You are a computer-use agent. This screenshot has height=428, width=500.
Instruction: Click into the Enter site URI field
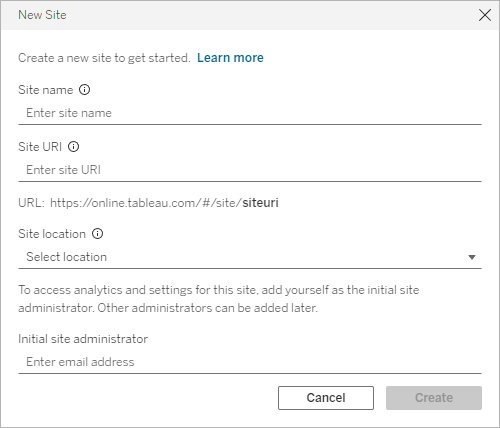250,170
